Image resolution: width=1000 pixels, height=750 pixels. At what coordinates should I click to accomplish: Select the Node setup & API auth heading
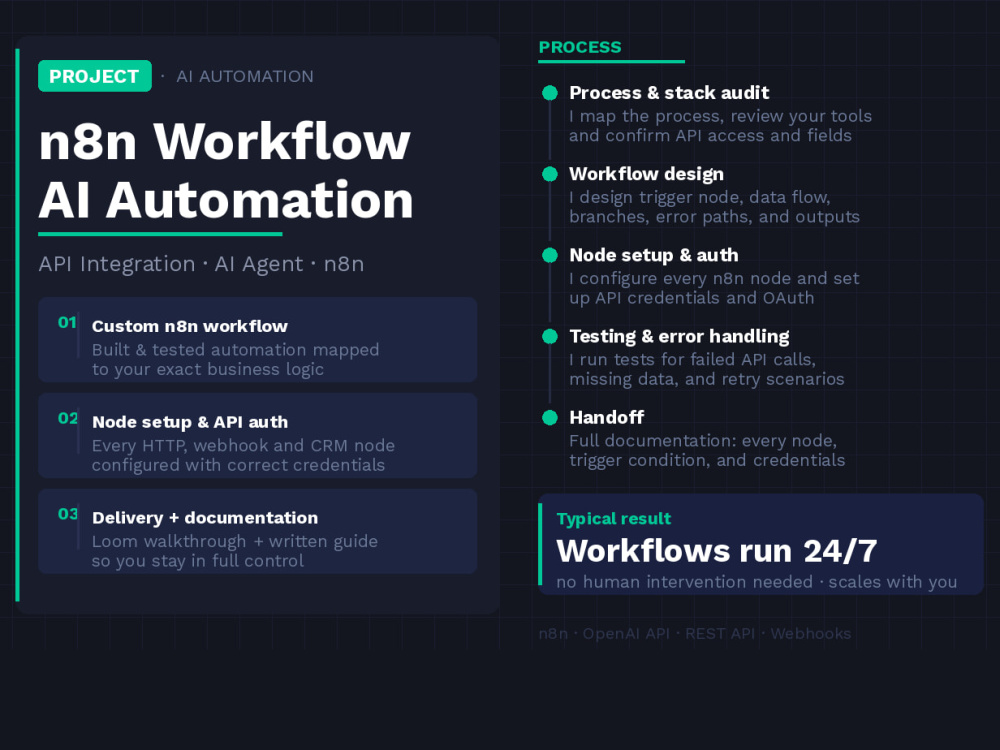pos(190,422)
